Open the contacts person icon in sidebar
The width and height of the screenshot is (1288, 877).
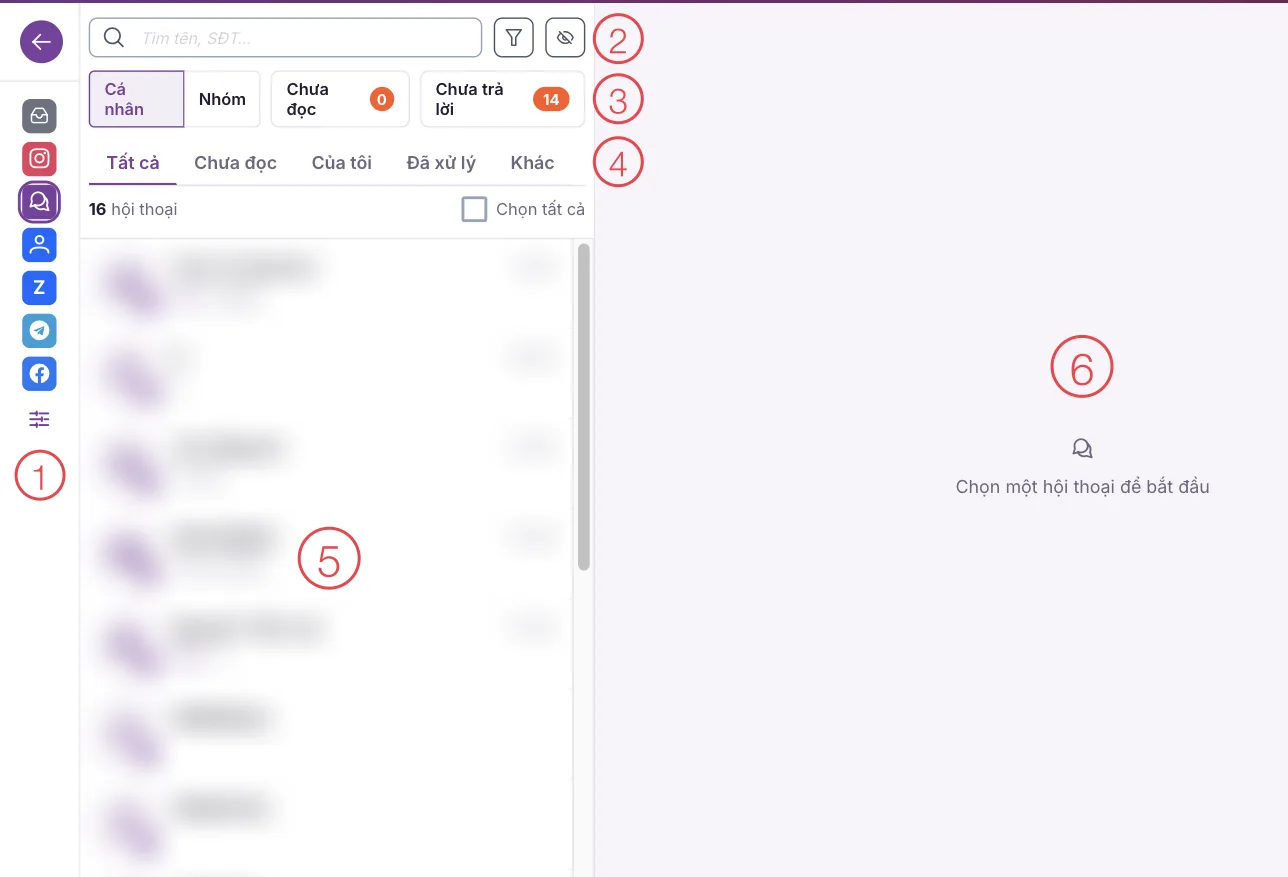click(x=40, y=245)
